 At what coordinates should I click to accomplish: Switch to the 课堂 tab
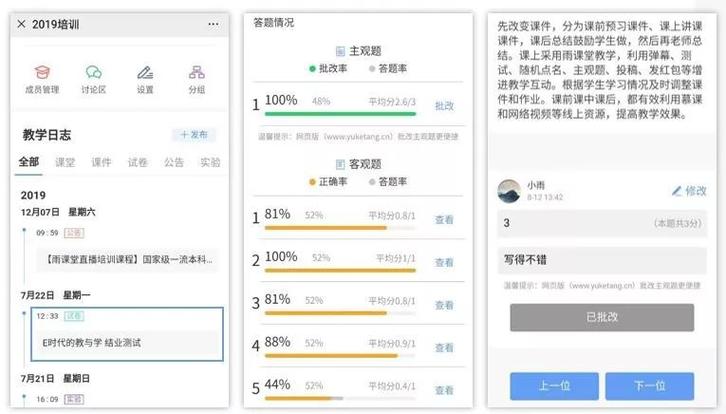65,162
